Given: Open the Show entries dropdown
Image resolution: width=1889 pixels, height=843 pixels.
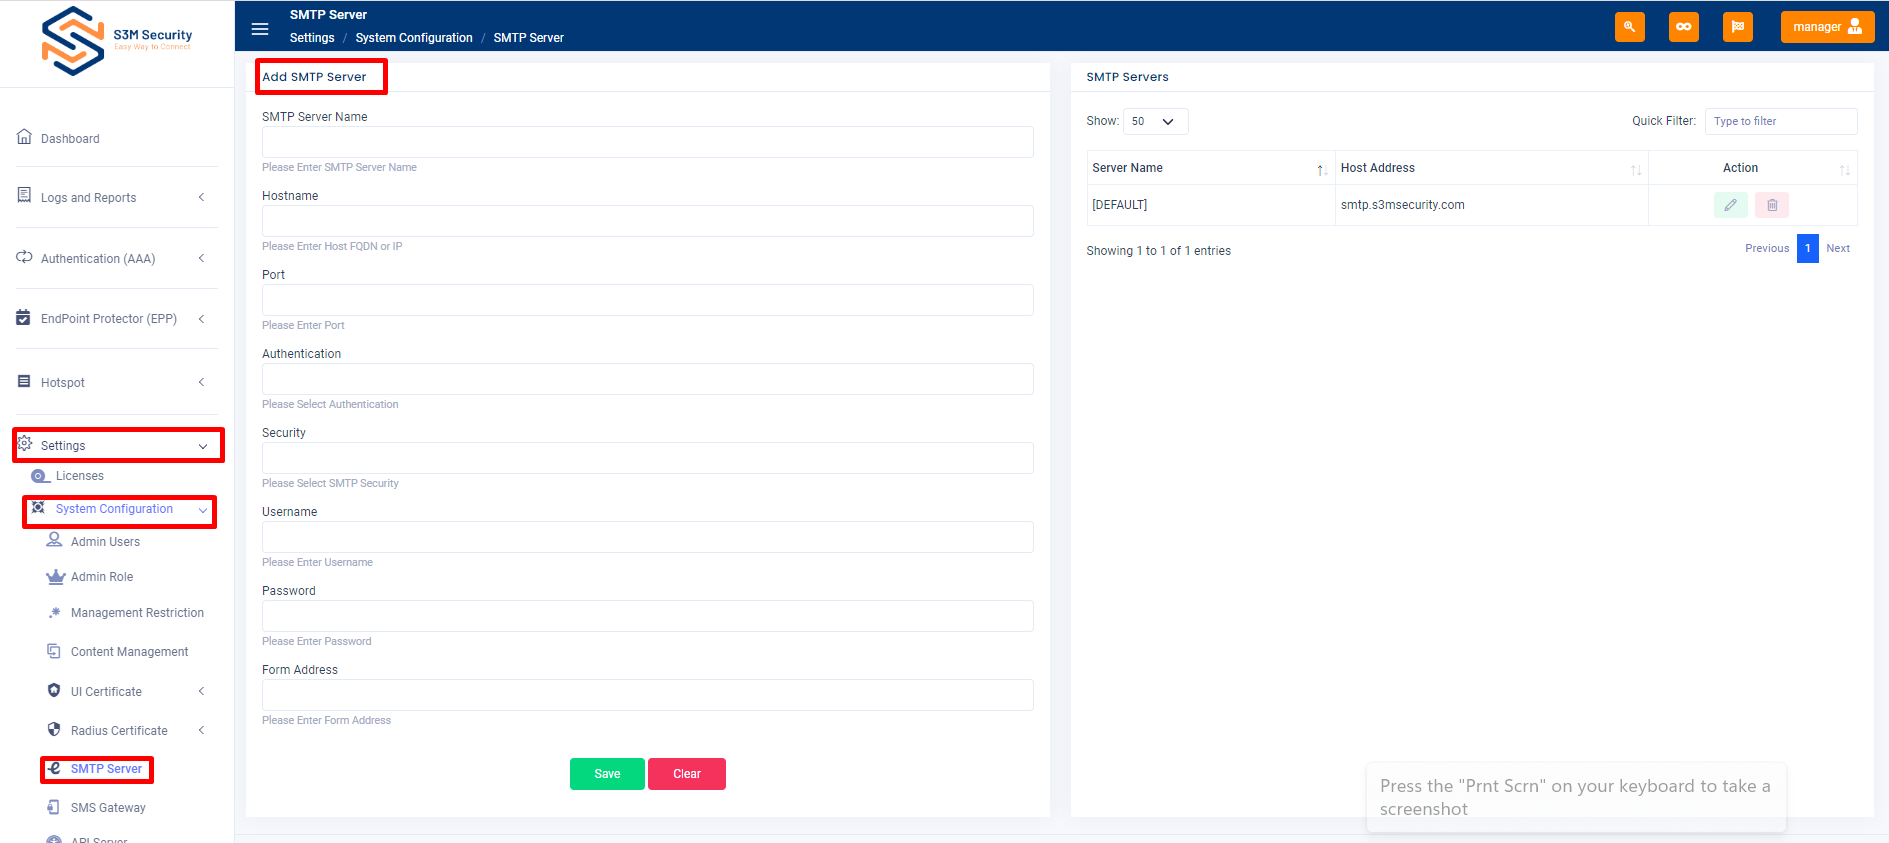Looking at the screenshot, I should tap(1155, 121).
